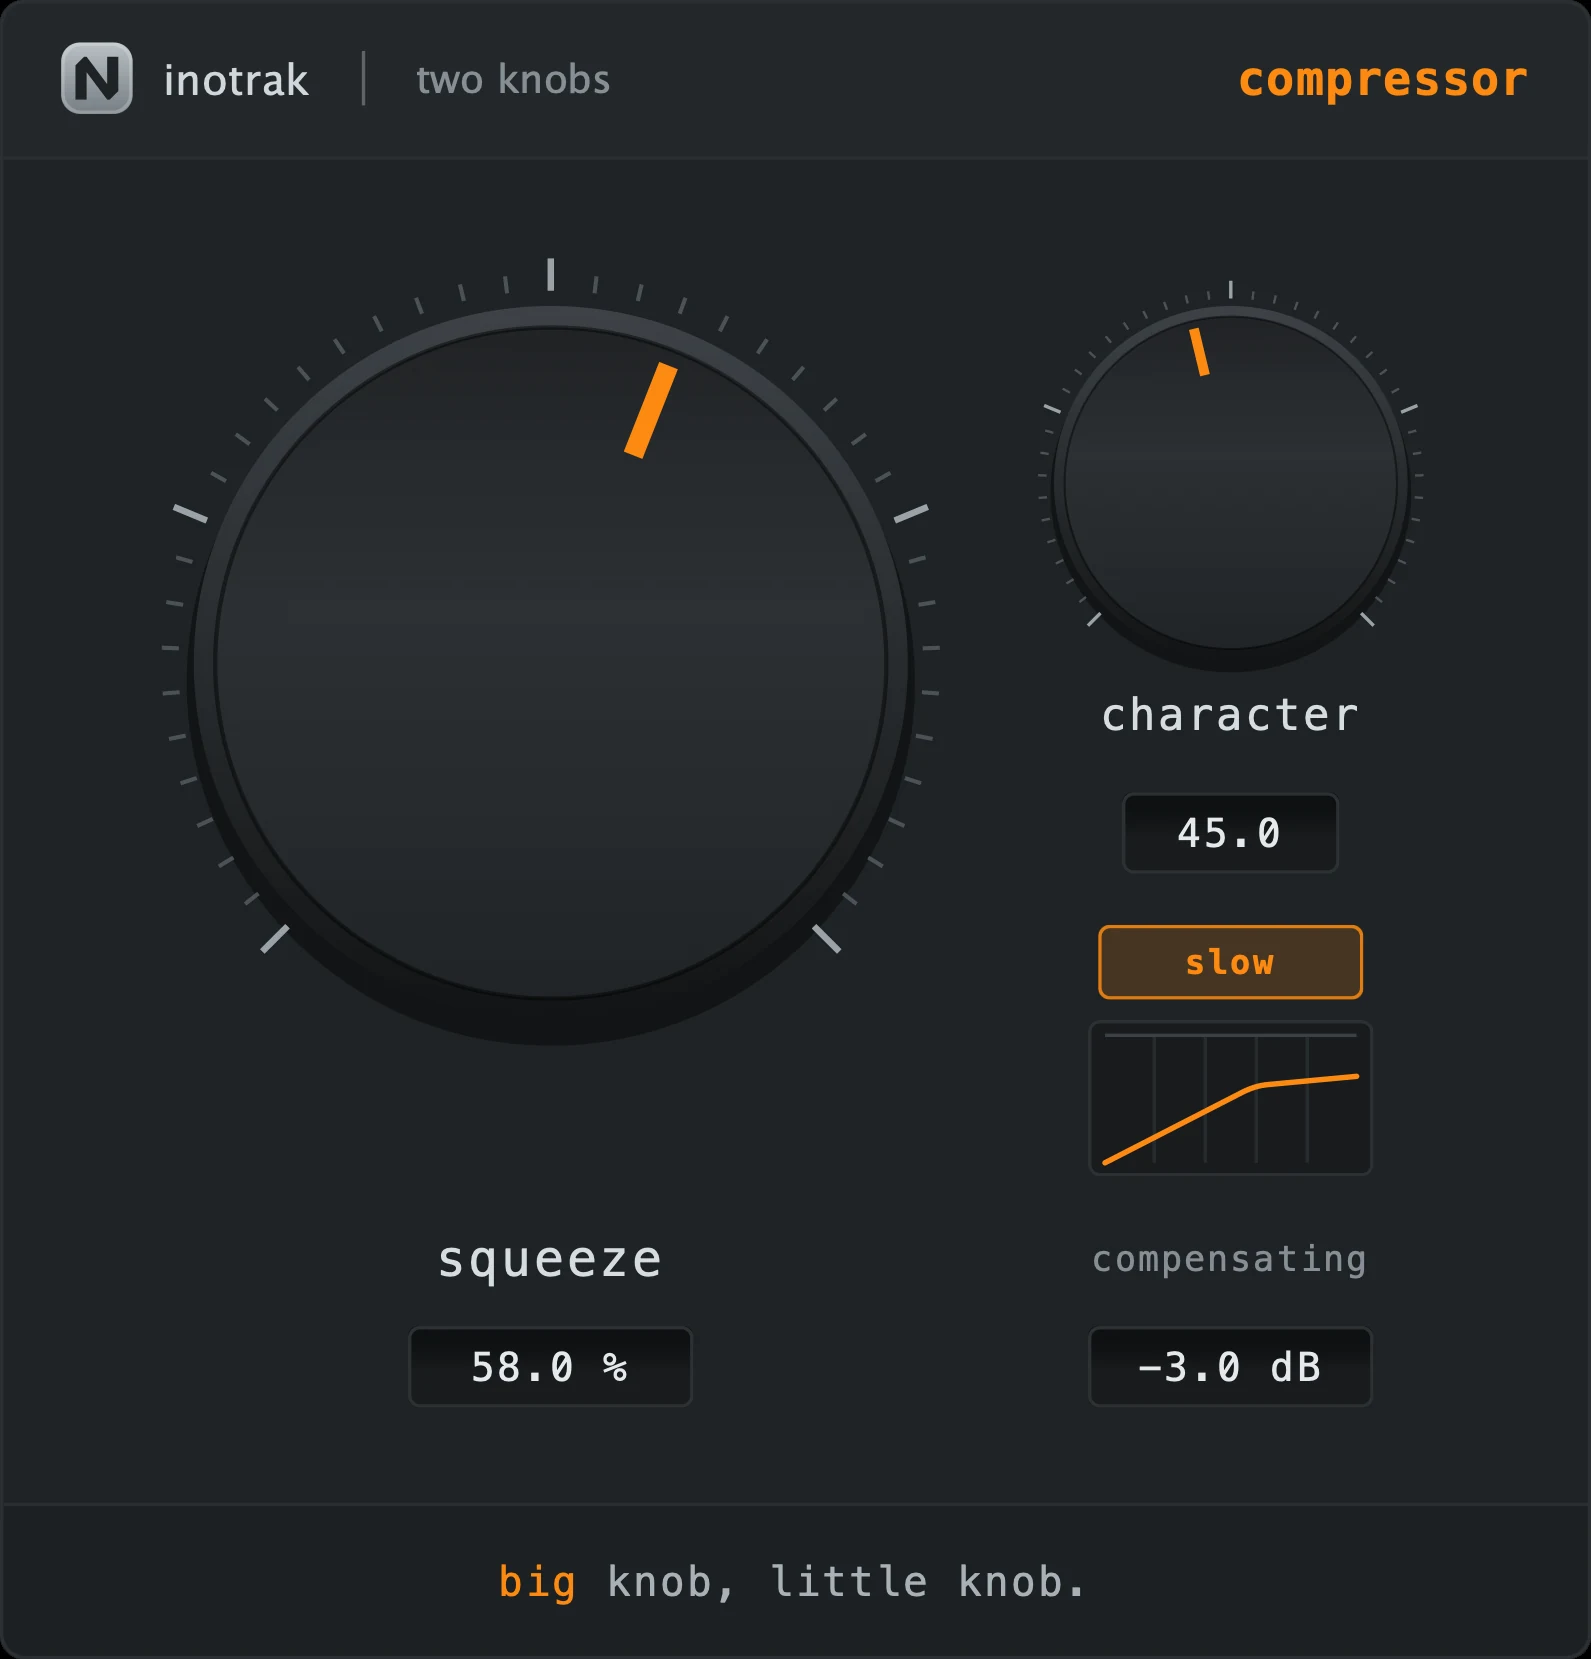Click the "character" label

(x=1230, y=715)
